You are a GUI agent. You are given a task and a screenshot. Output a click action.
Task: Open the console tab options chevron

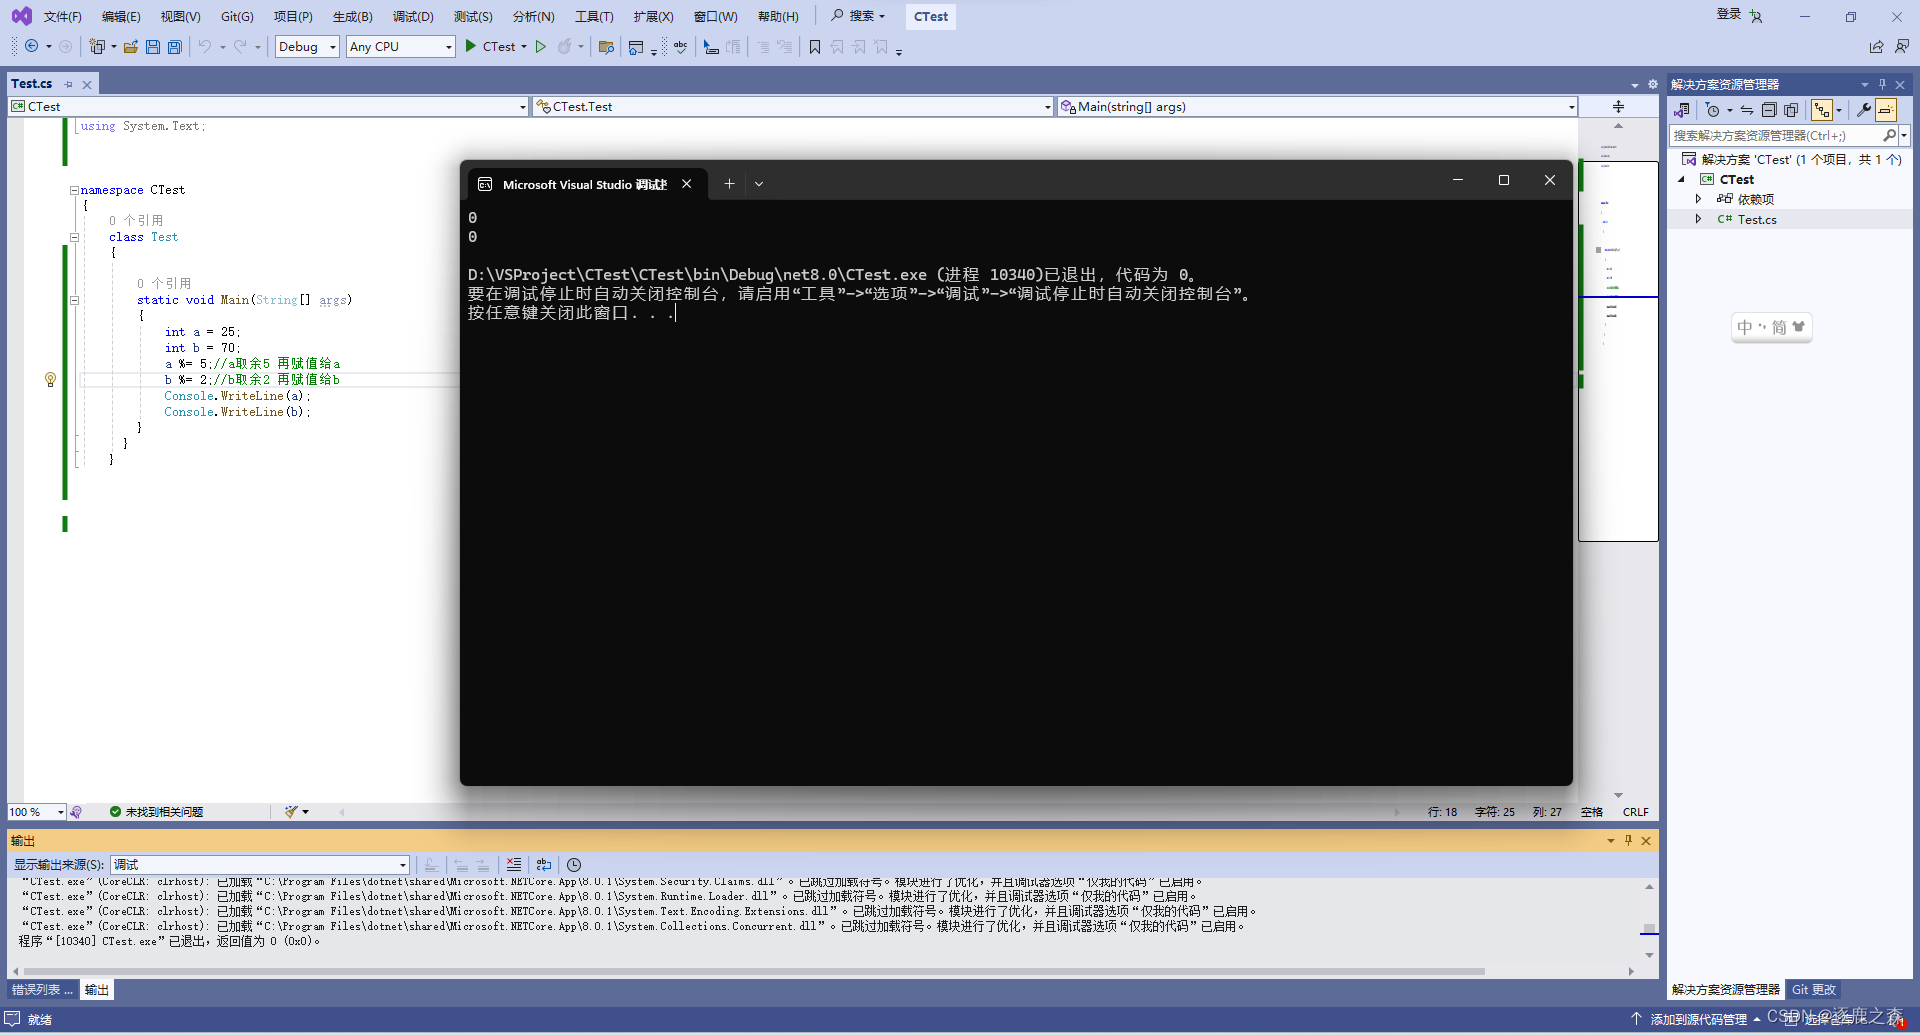point(759,184)
